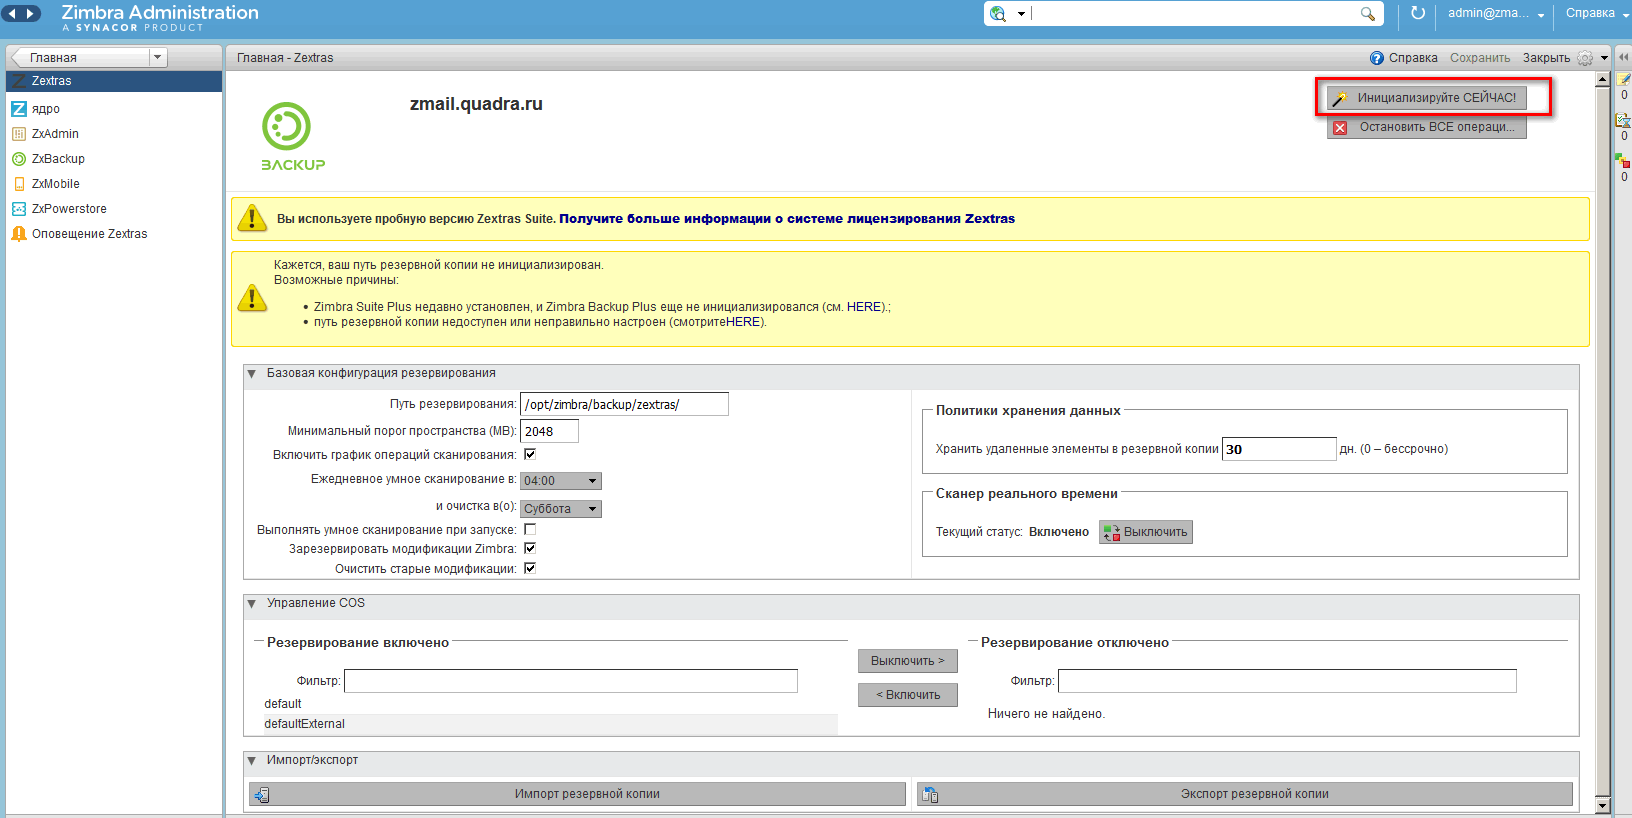Open ZxAdmin module
This screenshot has height=818, width=1632.
55,134
